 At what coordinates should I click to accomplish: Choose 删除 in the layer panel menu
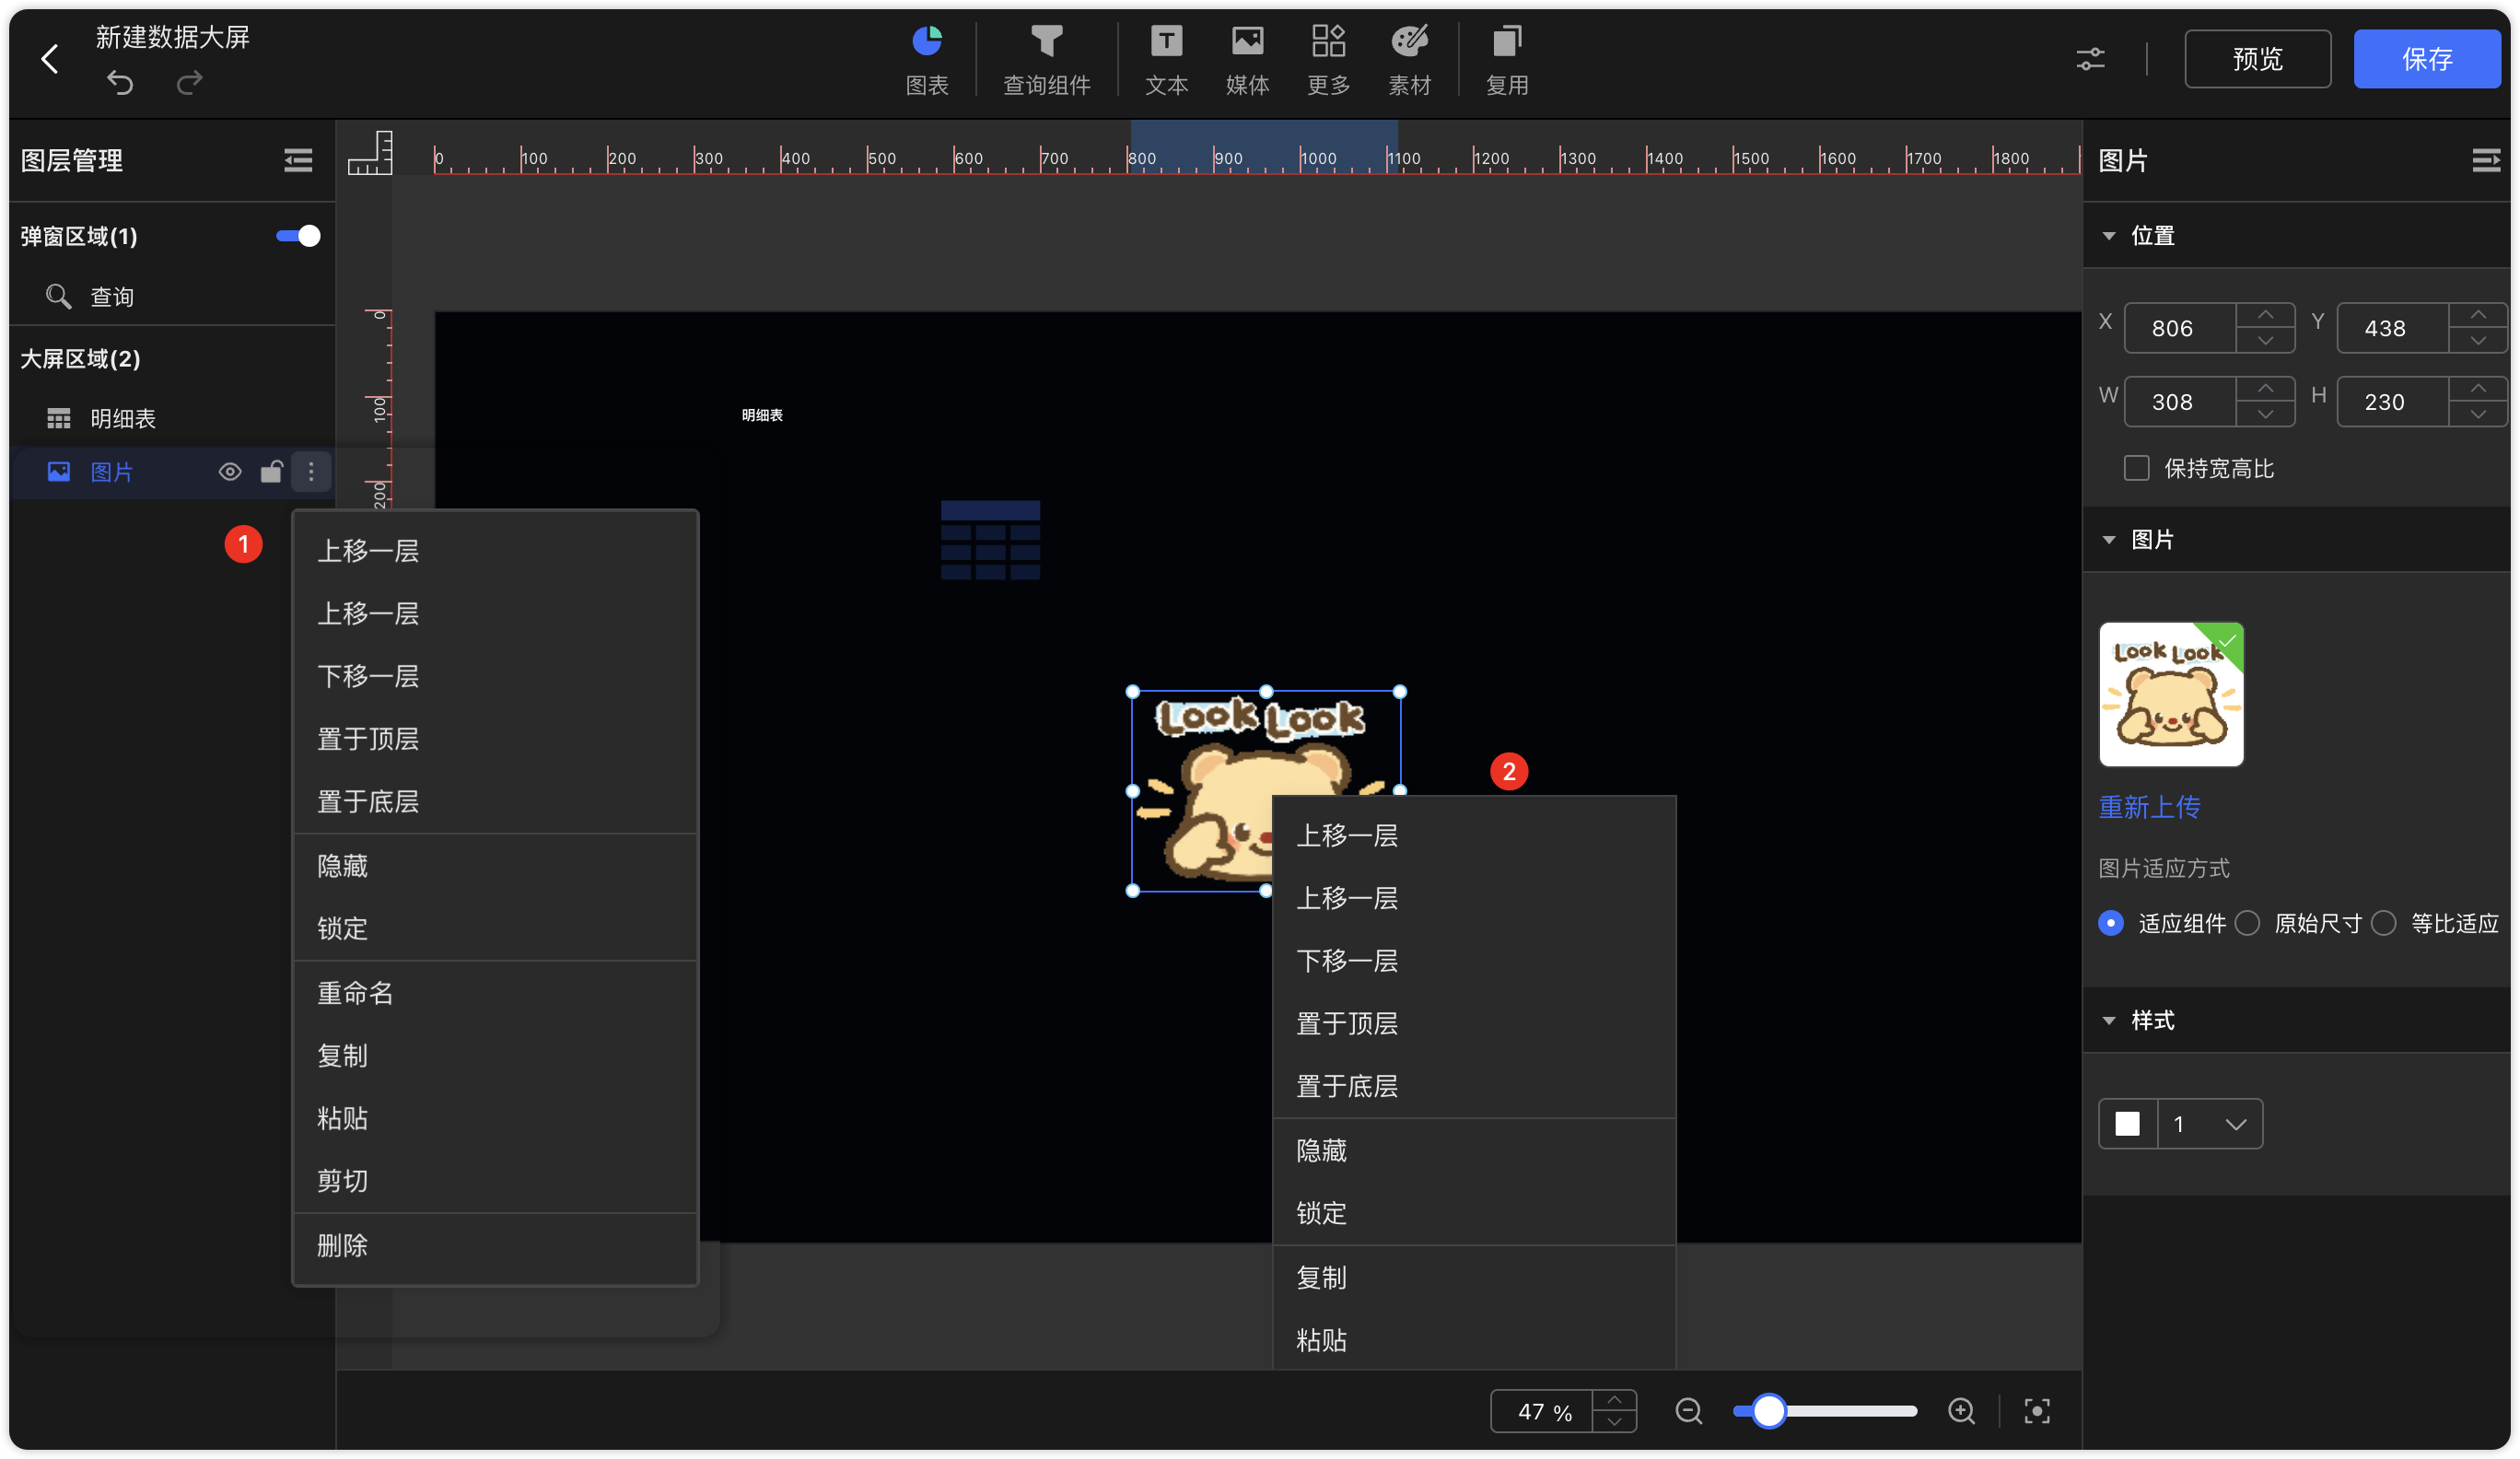(495, 1246)
